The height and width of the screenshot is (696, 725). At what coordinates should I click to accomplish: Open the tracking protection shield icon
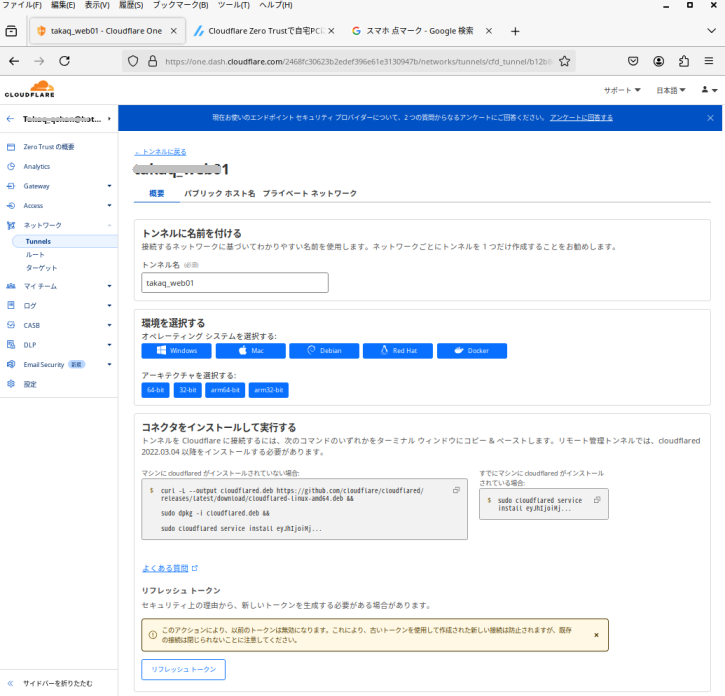coord(133,61)
